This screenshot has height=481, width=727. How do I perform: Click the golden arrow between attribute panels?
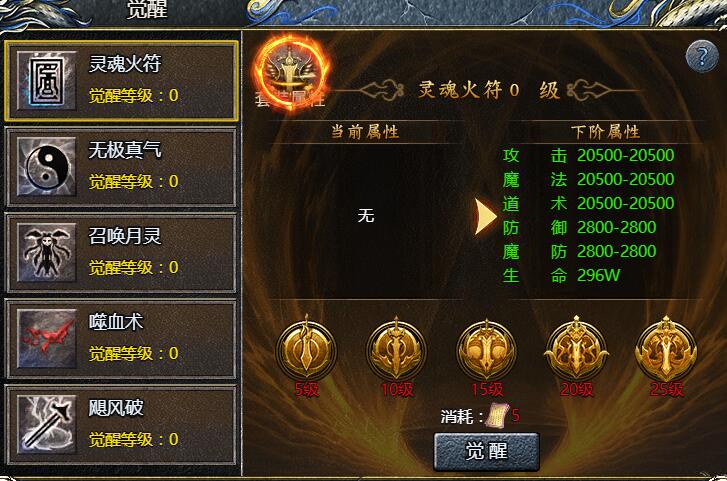pos(485,216)
